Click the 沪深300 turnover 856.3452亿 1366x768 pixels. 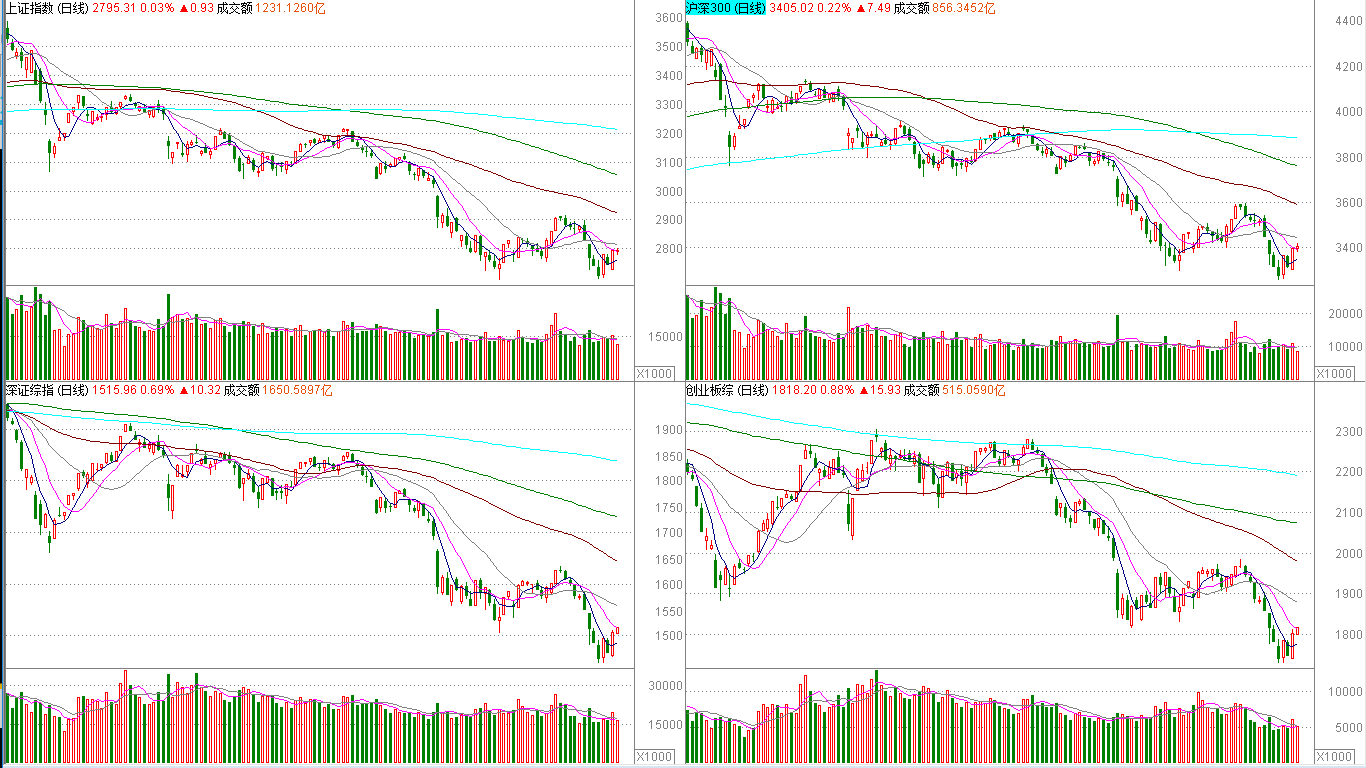[x=966, y=8]
